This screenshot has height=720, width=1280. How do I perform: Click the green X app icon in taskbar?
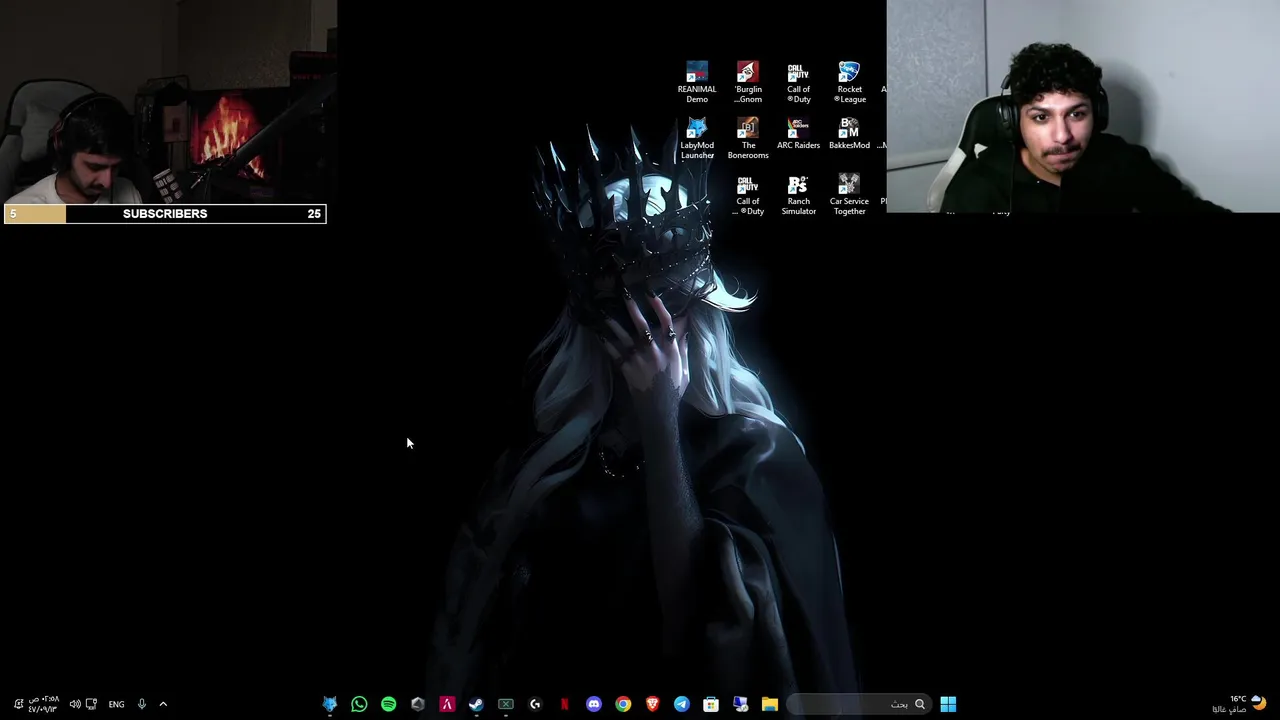point(506,704)
